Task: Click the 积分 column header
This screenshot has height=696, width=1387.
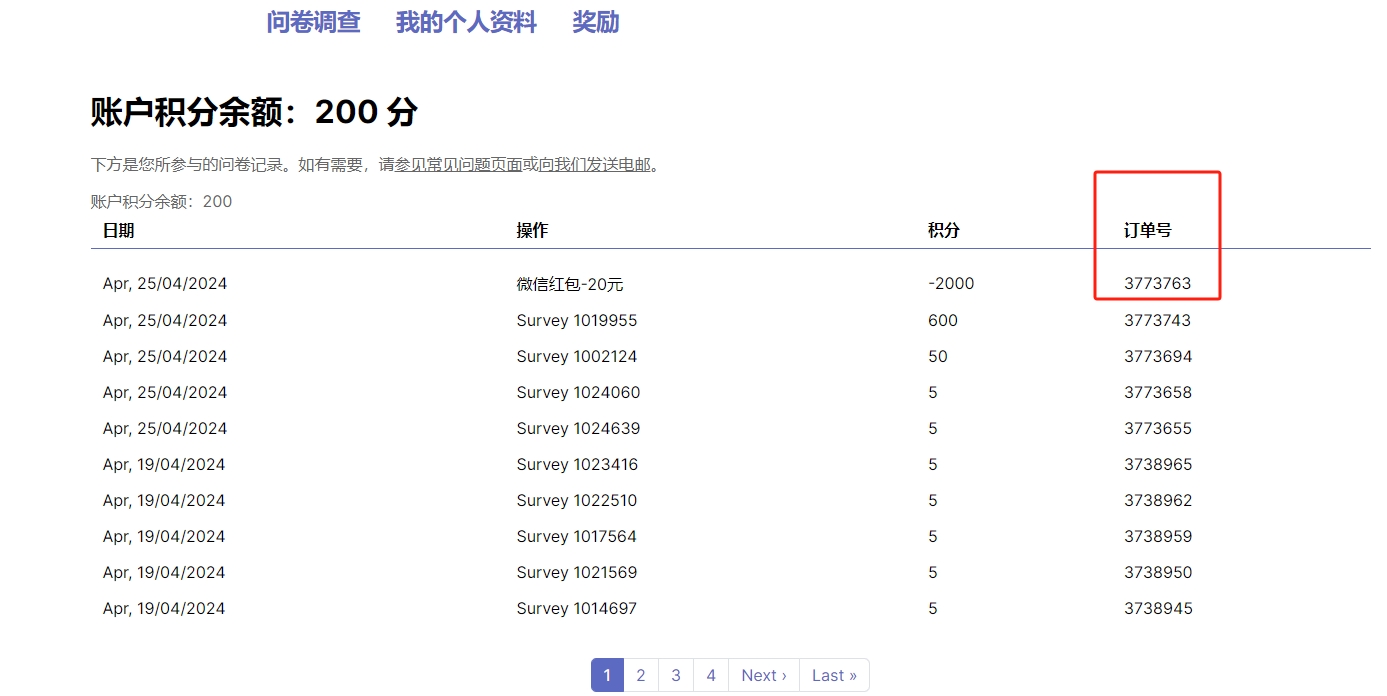Action: (943, 231)
